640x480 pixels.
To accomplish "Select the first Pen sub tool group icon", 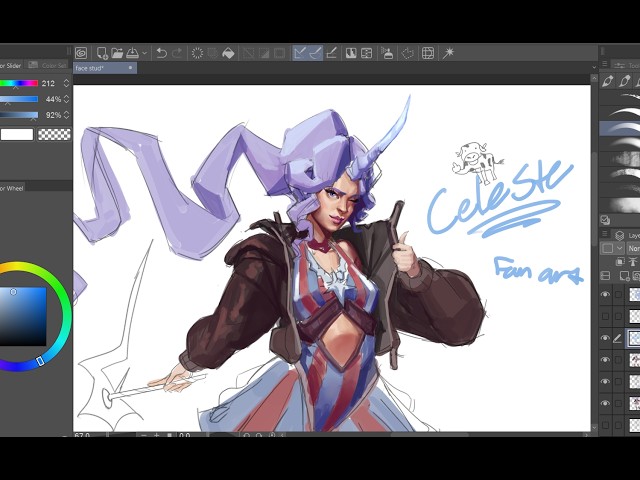I will coord(607,81).
